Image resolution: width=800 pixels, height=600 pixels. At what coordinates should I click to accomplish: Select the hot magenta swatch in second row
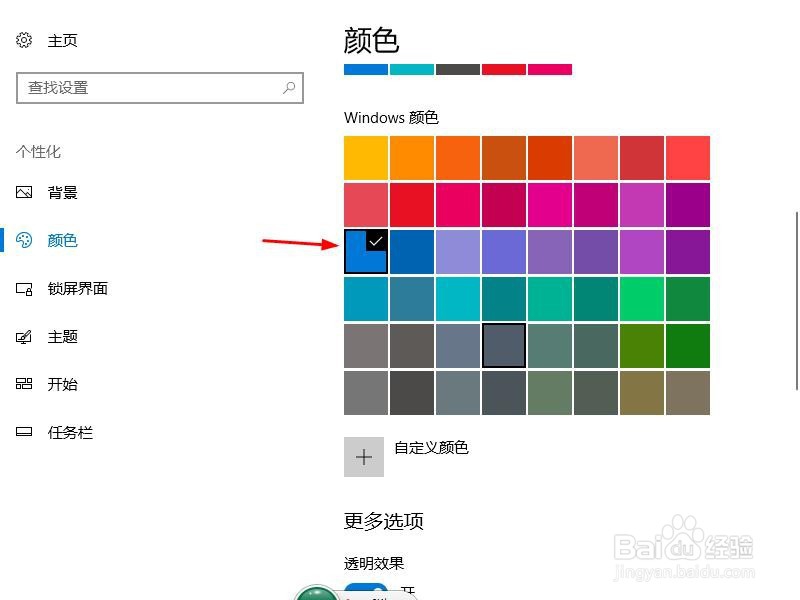coord(549,205)
